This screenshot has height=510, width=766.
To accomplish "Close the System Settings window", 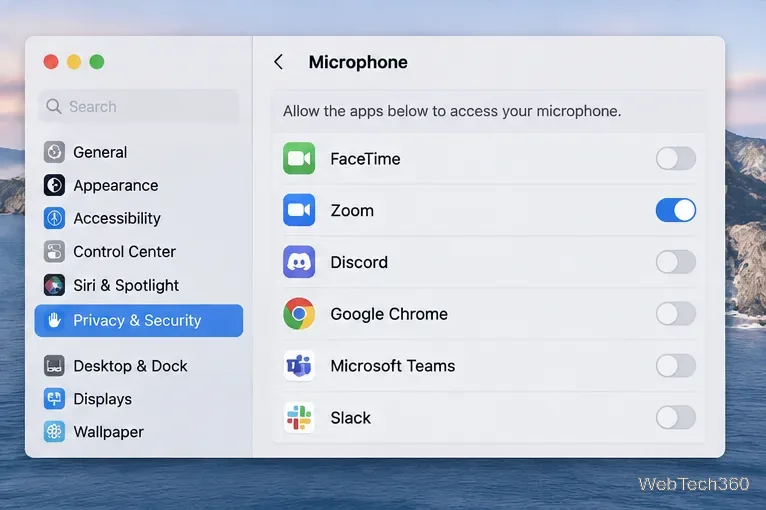I will click(51, 62).
